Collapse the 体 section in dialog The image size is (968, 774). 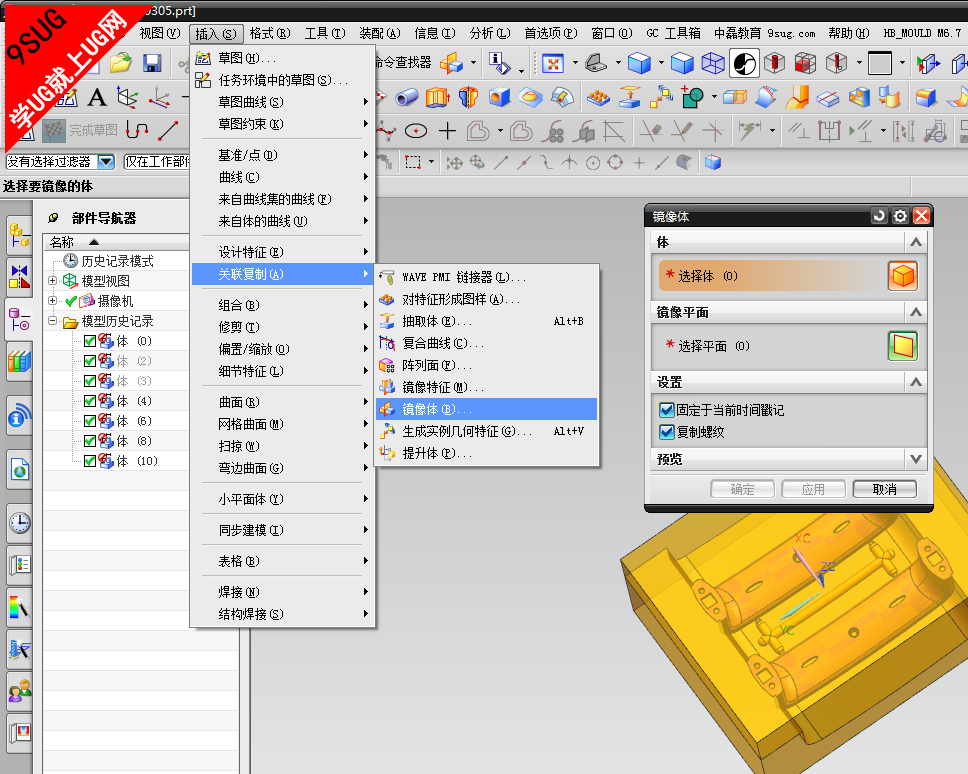(x=916, y=242)
